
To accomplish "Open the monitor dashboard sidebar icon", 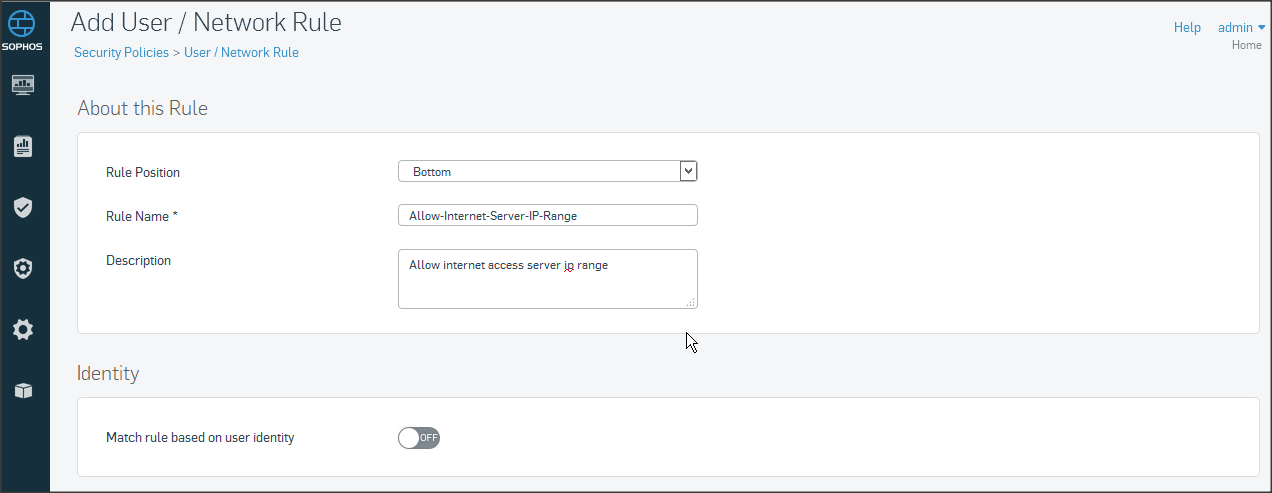I will (23, 86).
